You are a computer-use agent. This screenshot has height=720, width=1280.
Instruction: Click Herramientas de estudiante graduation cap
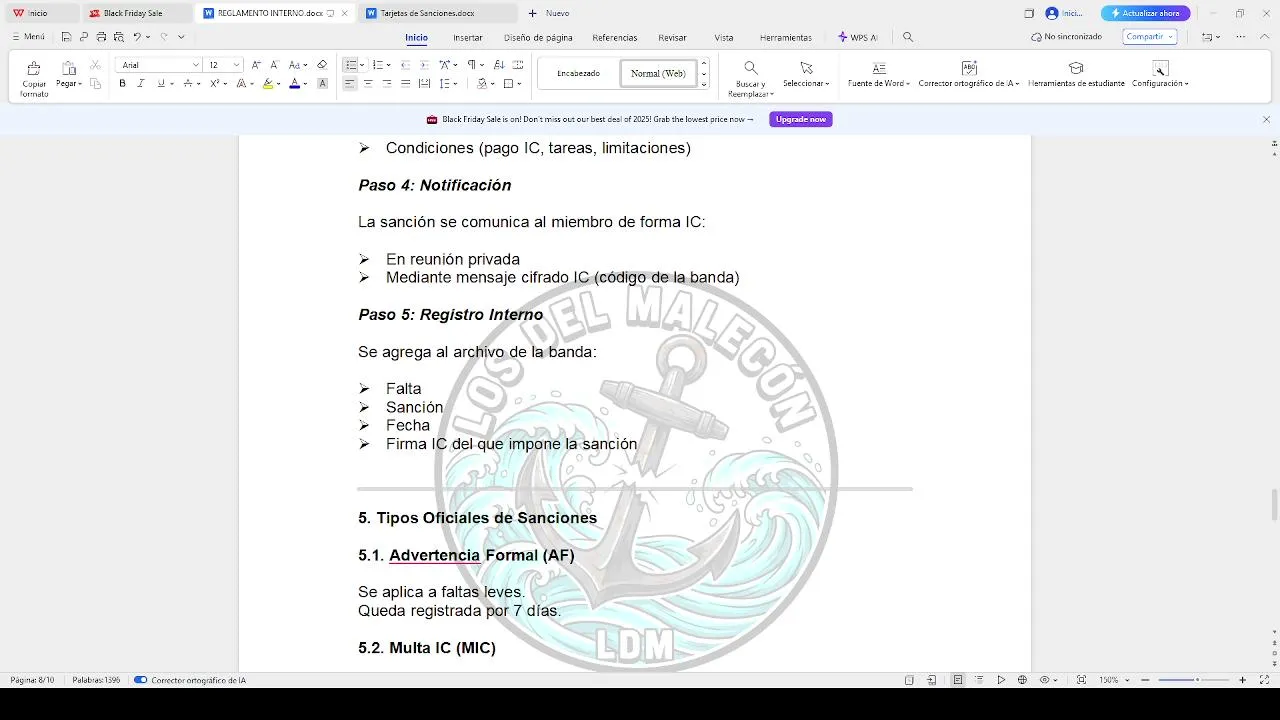click(1076, 68)
